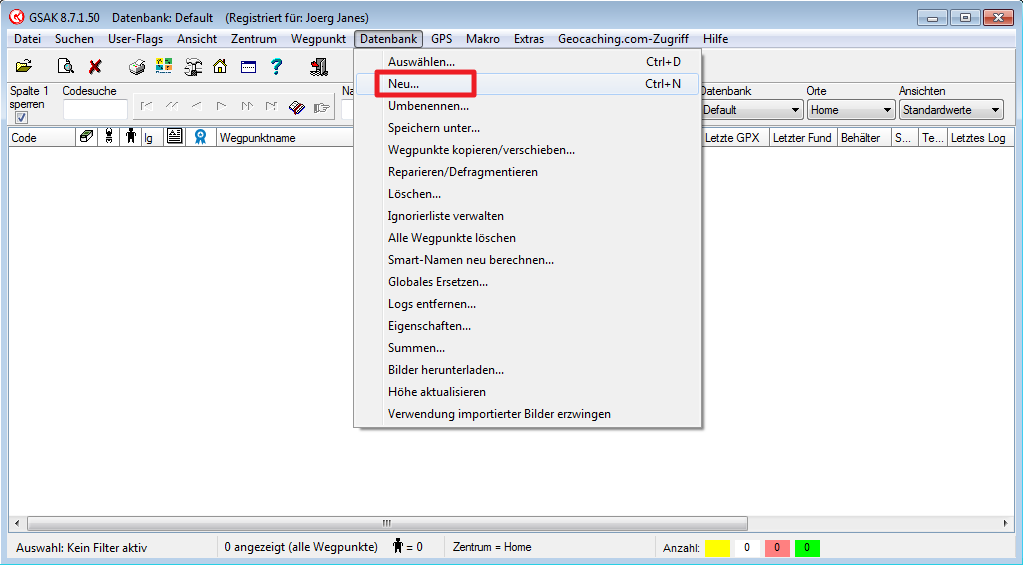Click the printer toolbar icon
This screenshot has width=1023, height=565.
click(x=136, y=66)
